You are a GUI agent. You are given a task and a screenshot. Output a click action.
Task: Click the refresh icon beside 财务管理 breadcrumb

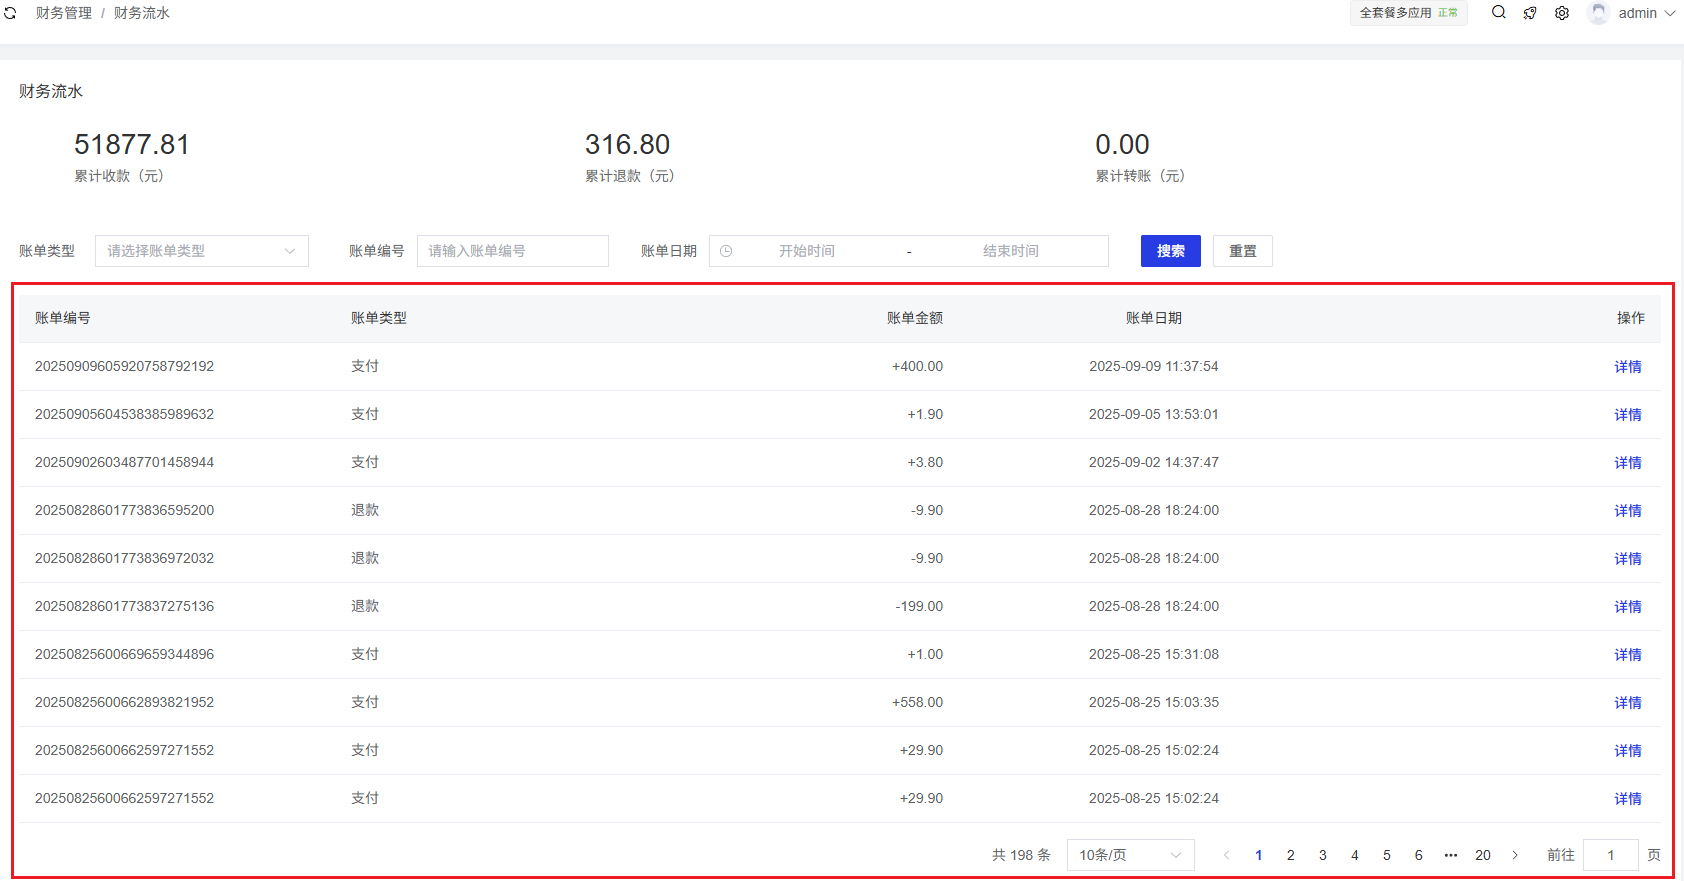pos(10,13)
